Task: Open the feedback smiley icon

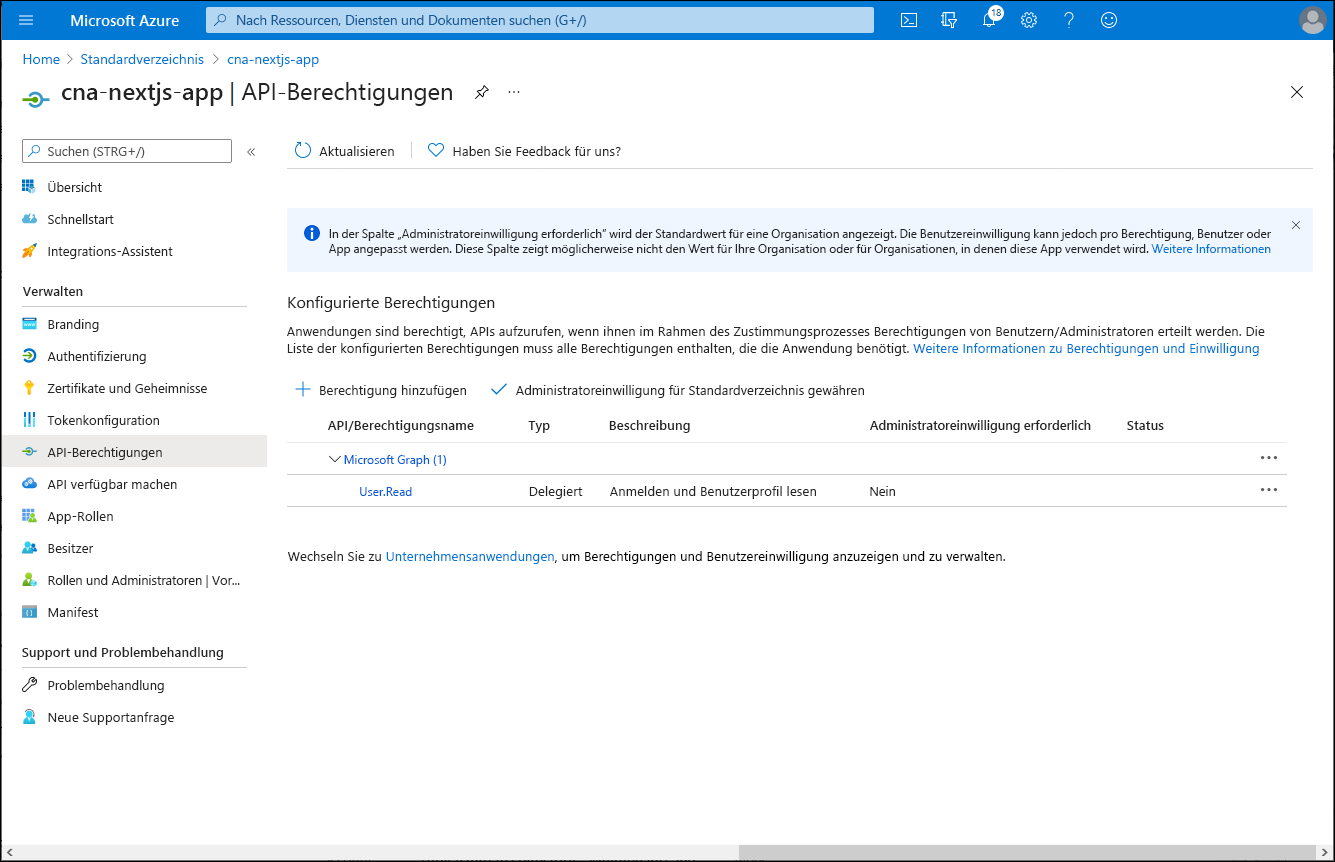Action: coord(1108,20)
